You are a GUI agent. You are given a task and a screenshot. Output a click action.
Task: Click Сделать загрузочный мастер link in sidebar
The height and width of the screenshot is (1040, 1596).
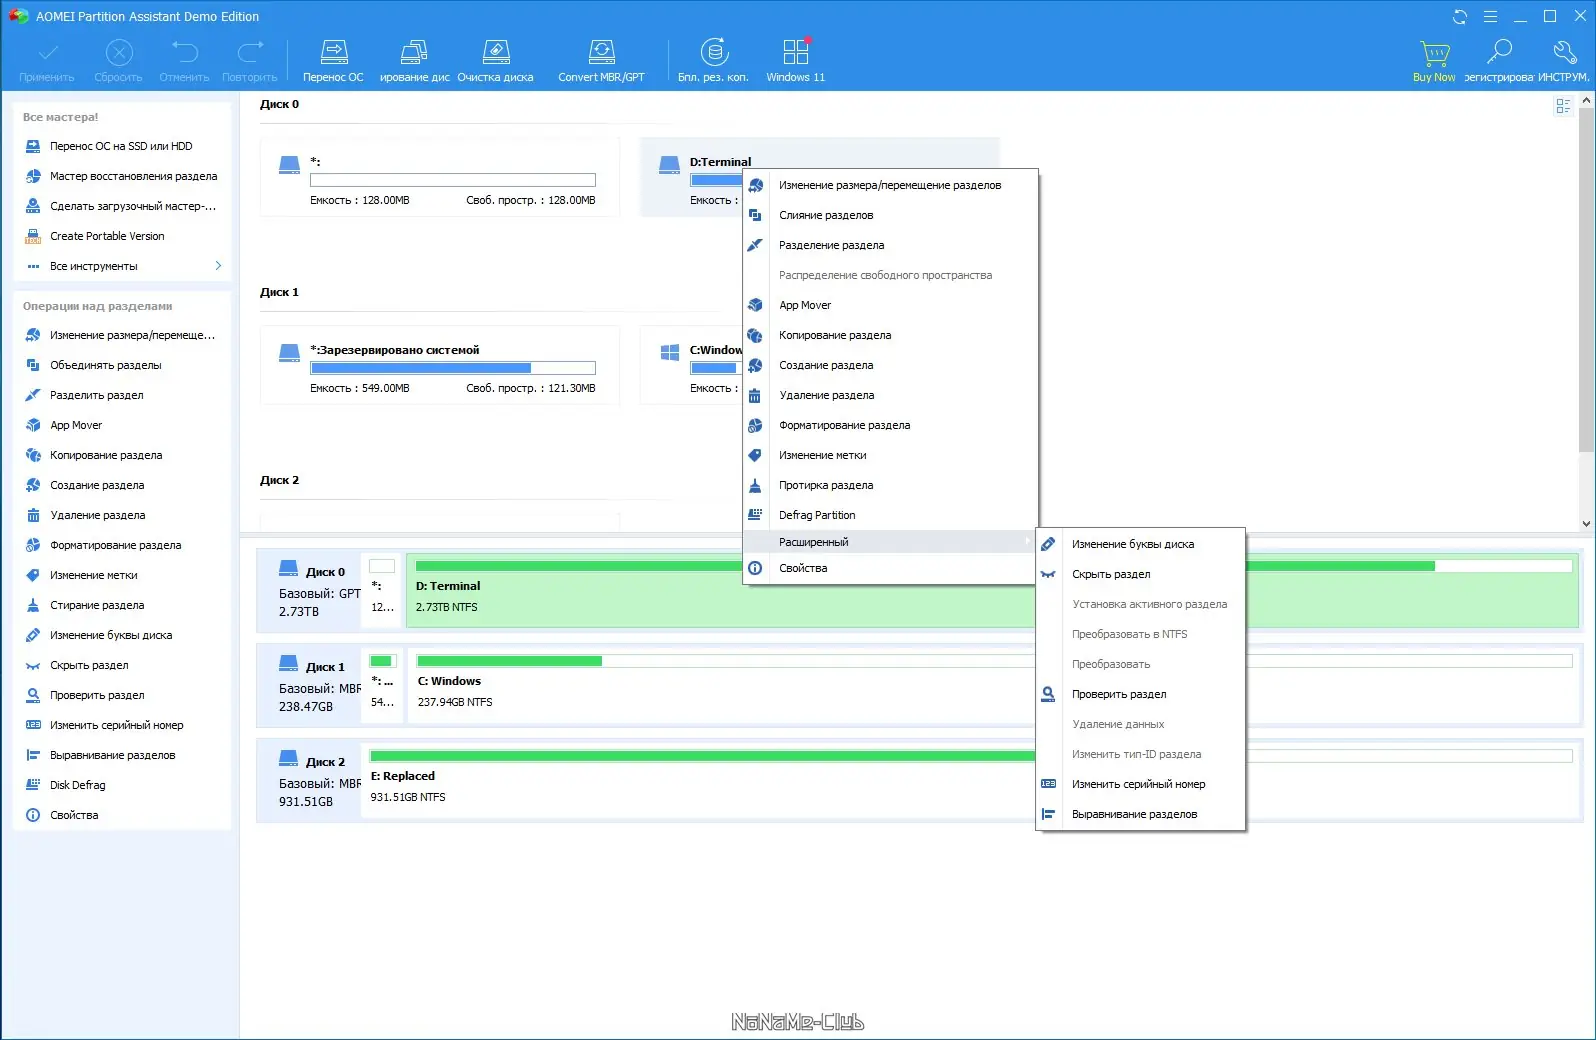(x=133, y=206)
